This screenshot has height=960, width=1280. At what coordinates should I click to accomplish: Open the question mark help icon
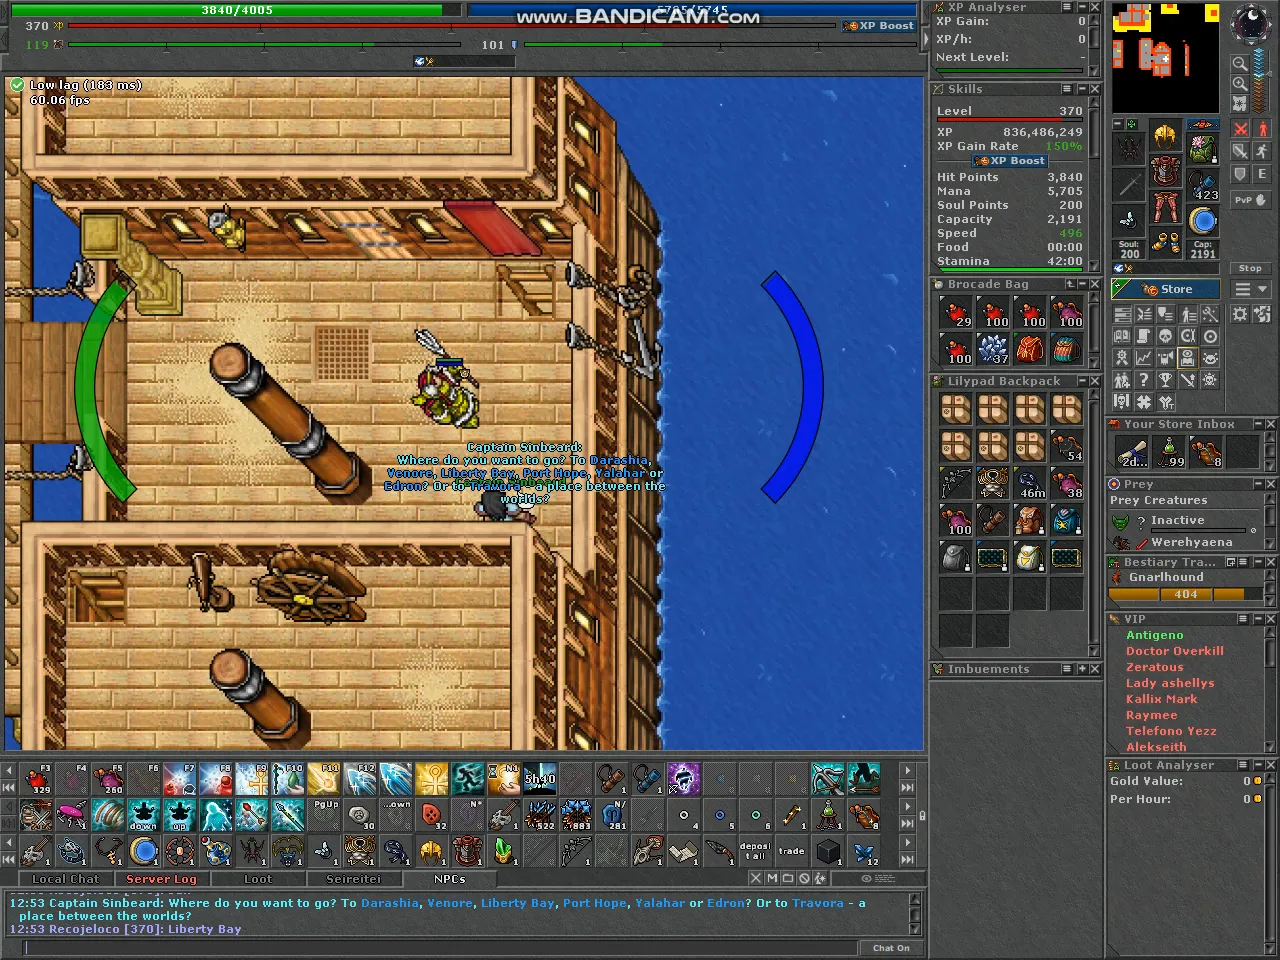click(x=1144, y=379)
